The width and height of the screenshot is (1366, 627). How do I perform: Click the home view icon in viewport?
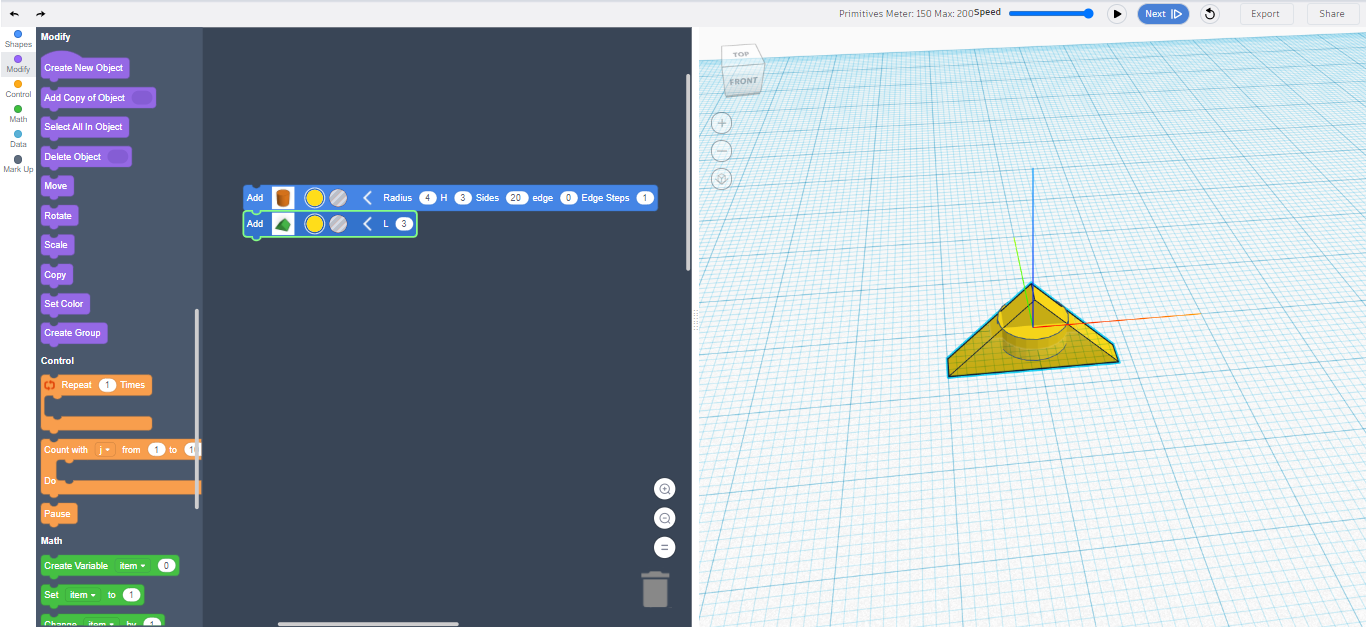tap(722, 179)
